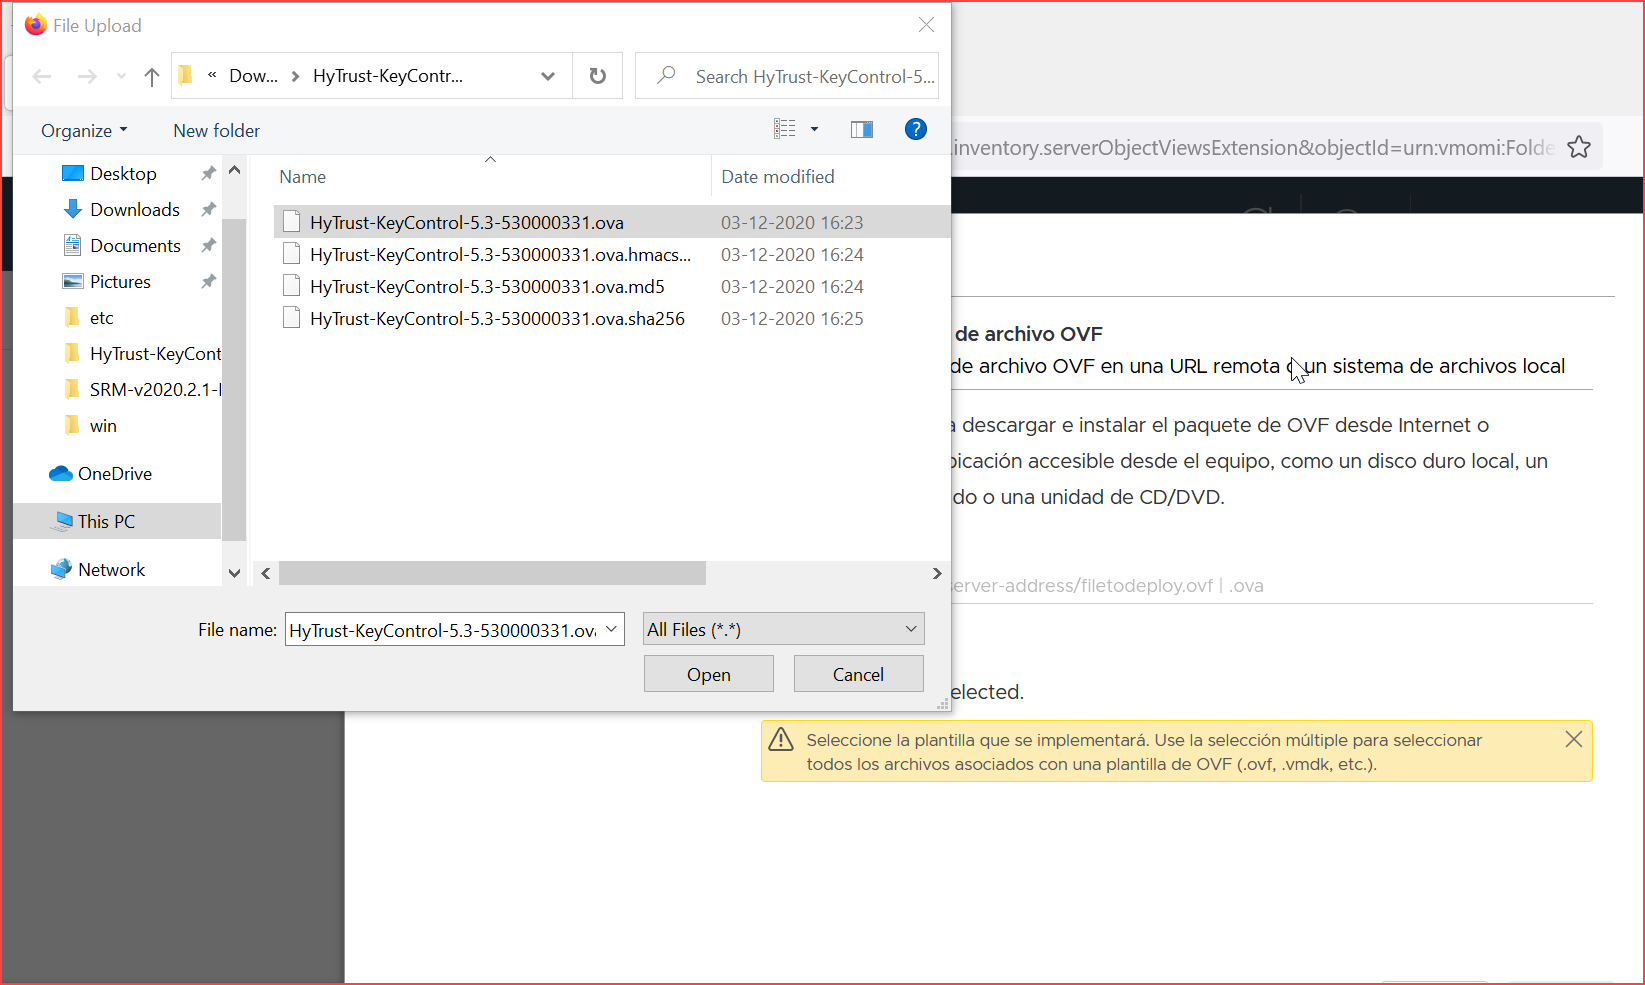The width and height of the screenshot is (1645, 985).
Task: Sort files by Name column
Action: [303, 177]
